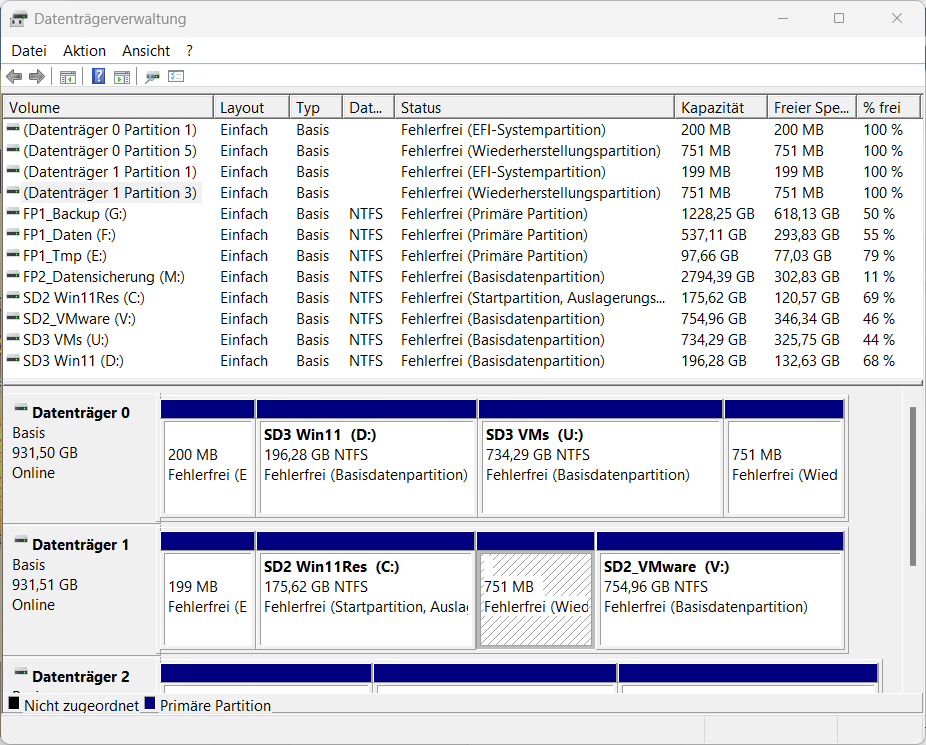This screenshot has height=745, width=926.
Task: Open help via the blue question mark toolbar icon
Action: pos(97,76)
